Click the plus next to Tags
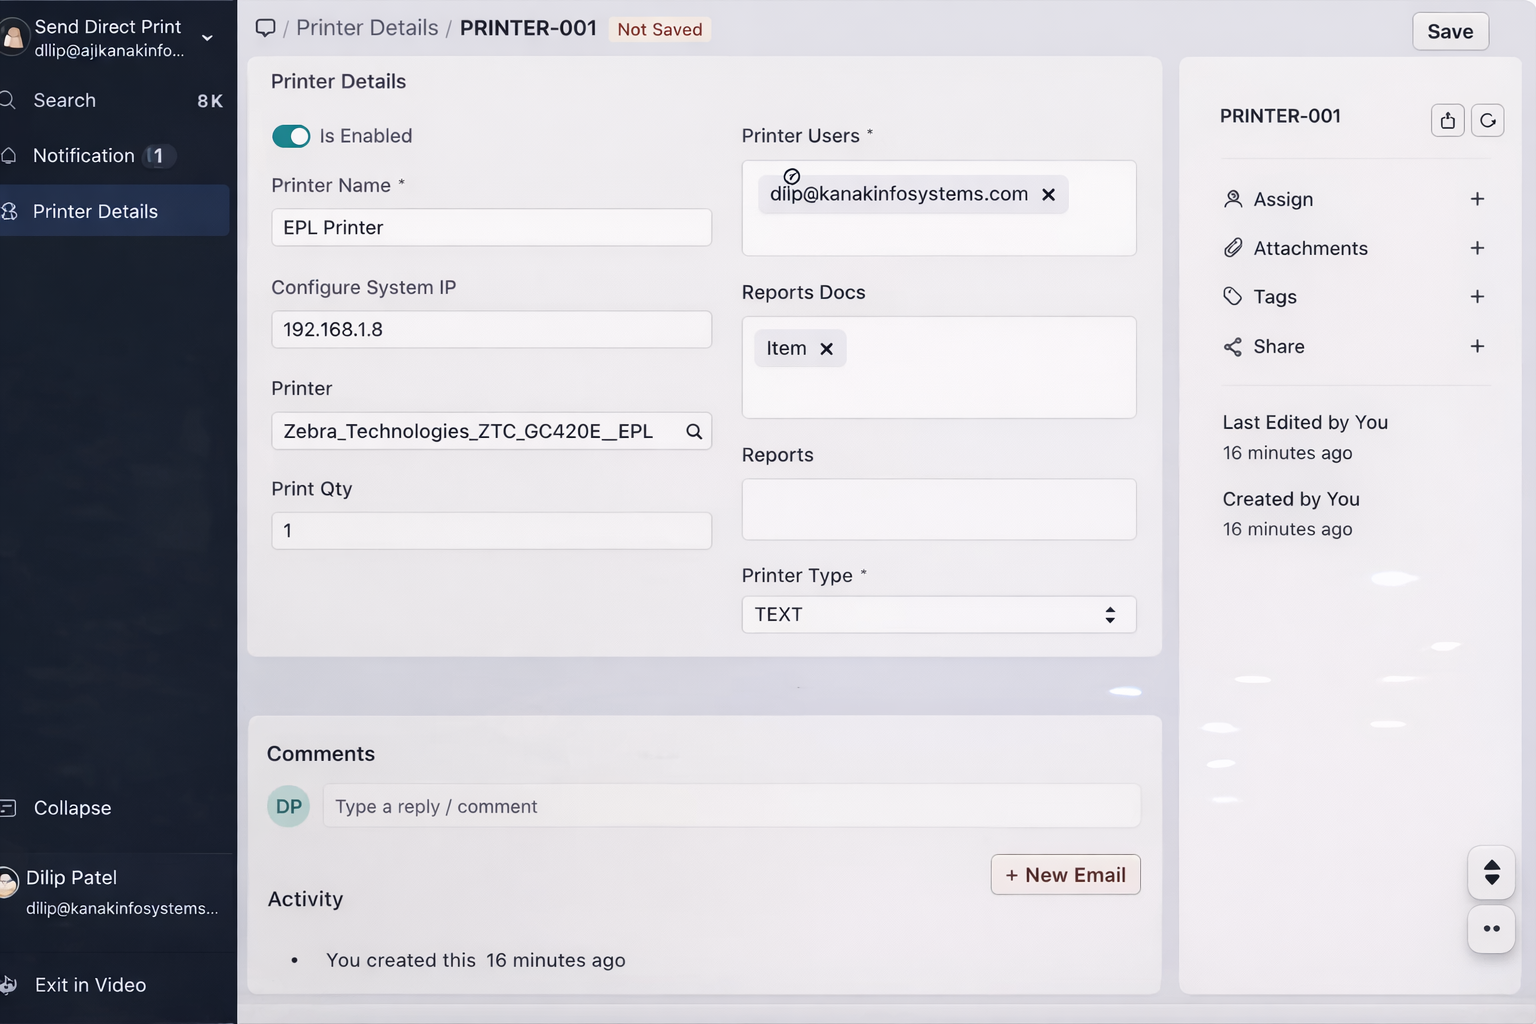The height and width of the screenshot is (1024, 1536). click(x=1477, y=296)
